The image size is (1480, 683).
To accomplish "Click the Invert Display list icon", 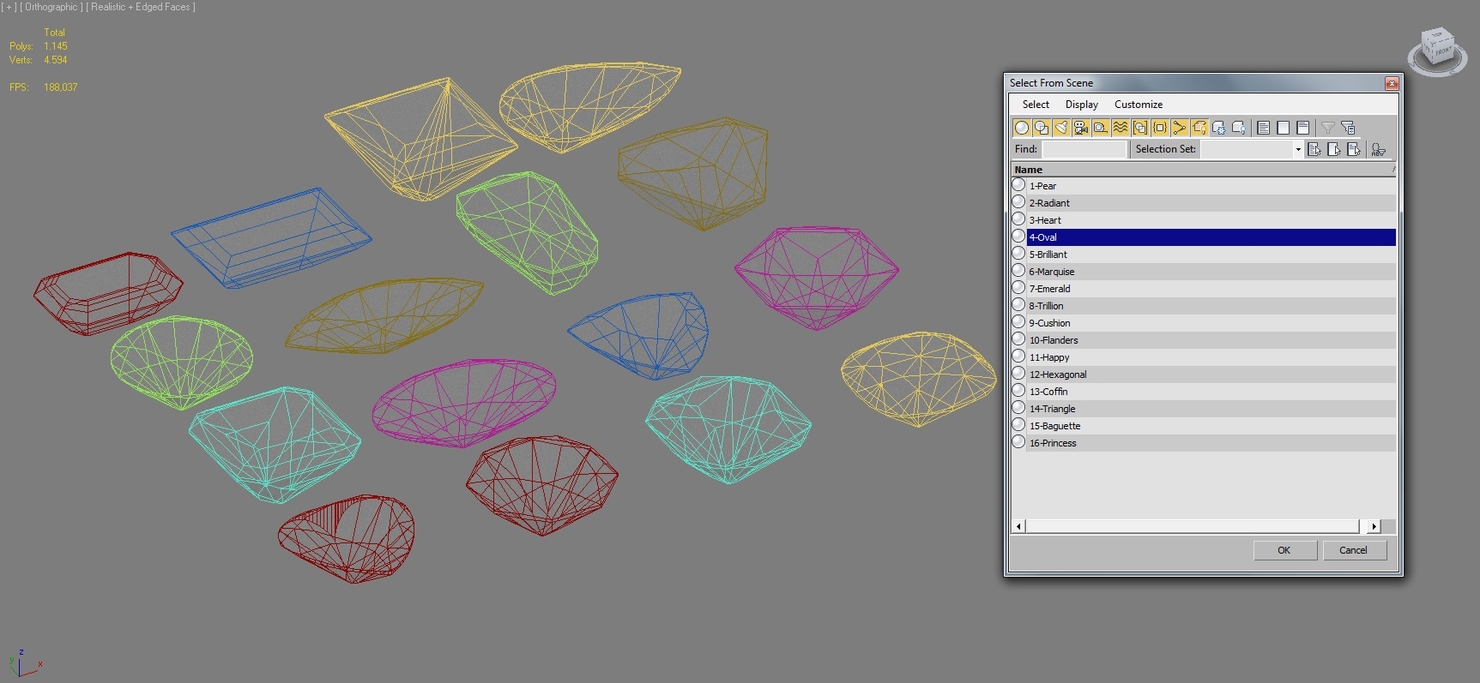I will [1303, 127].
